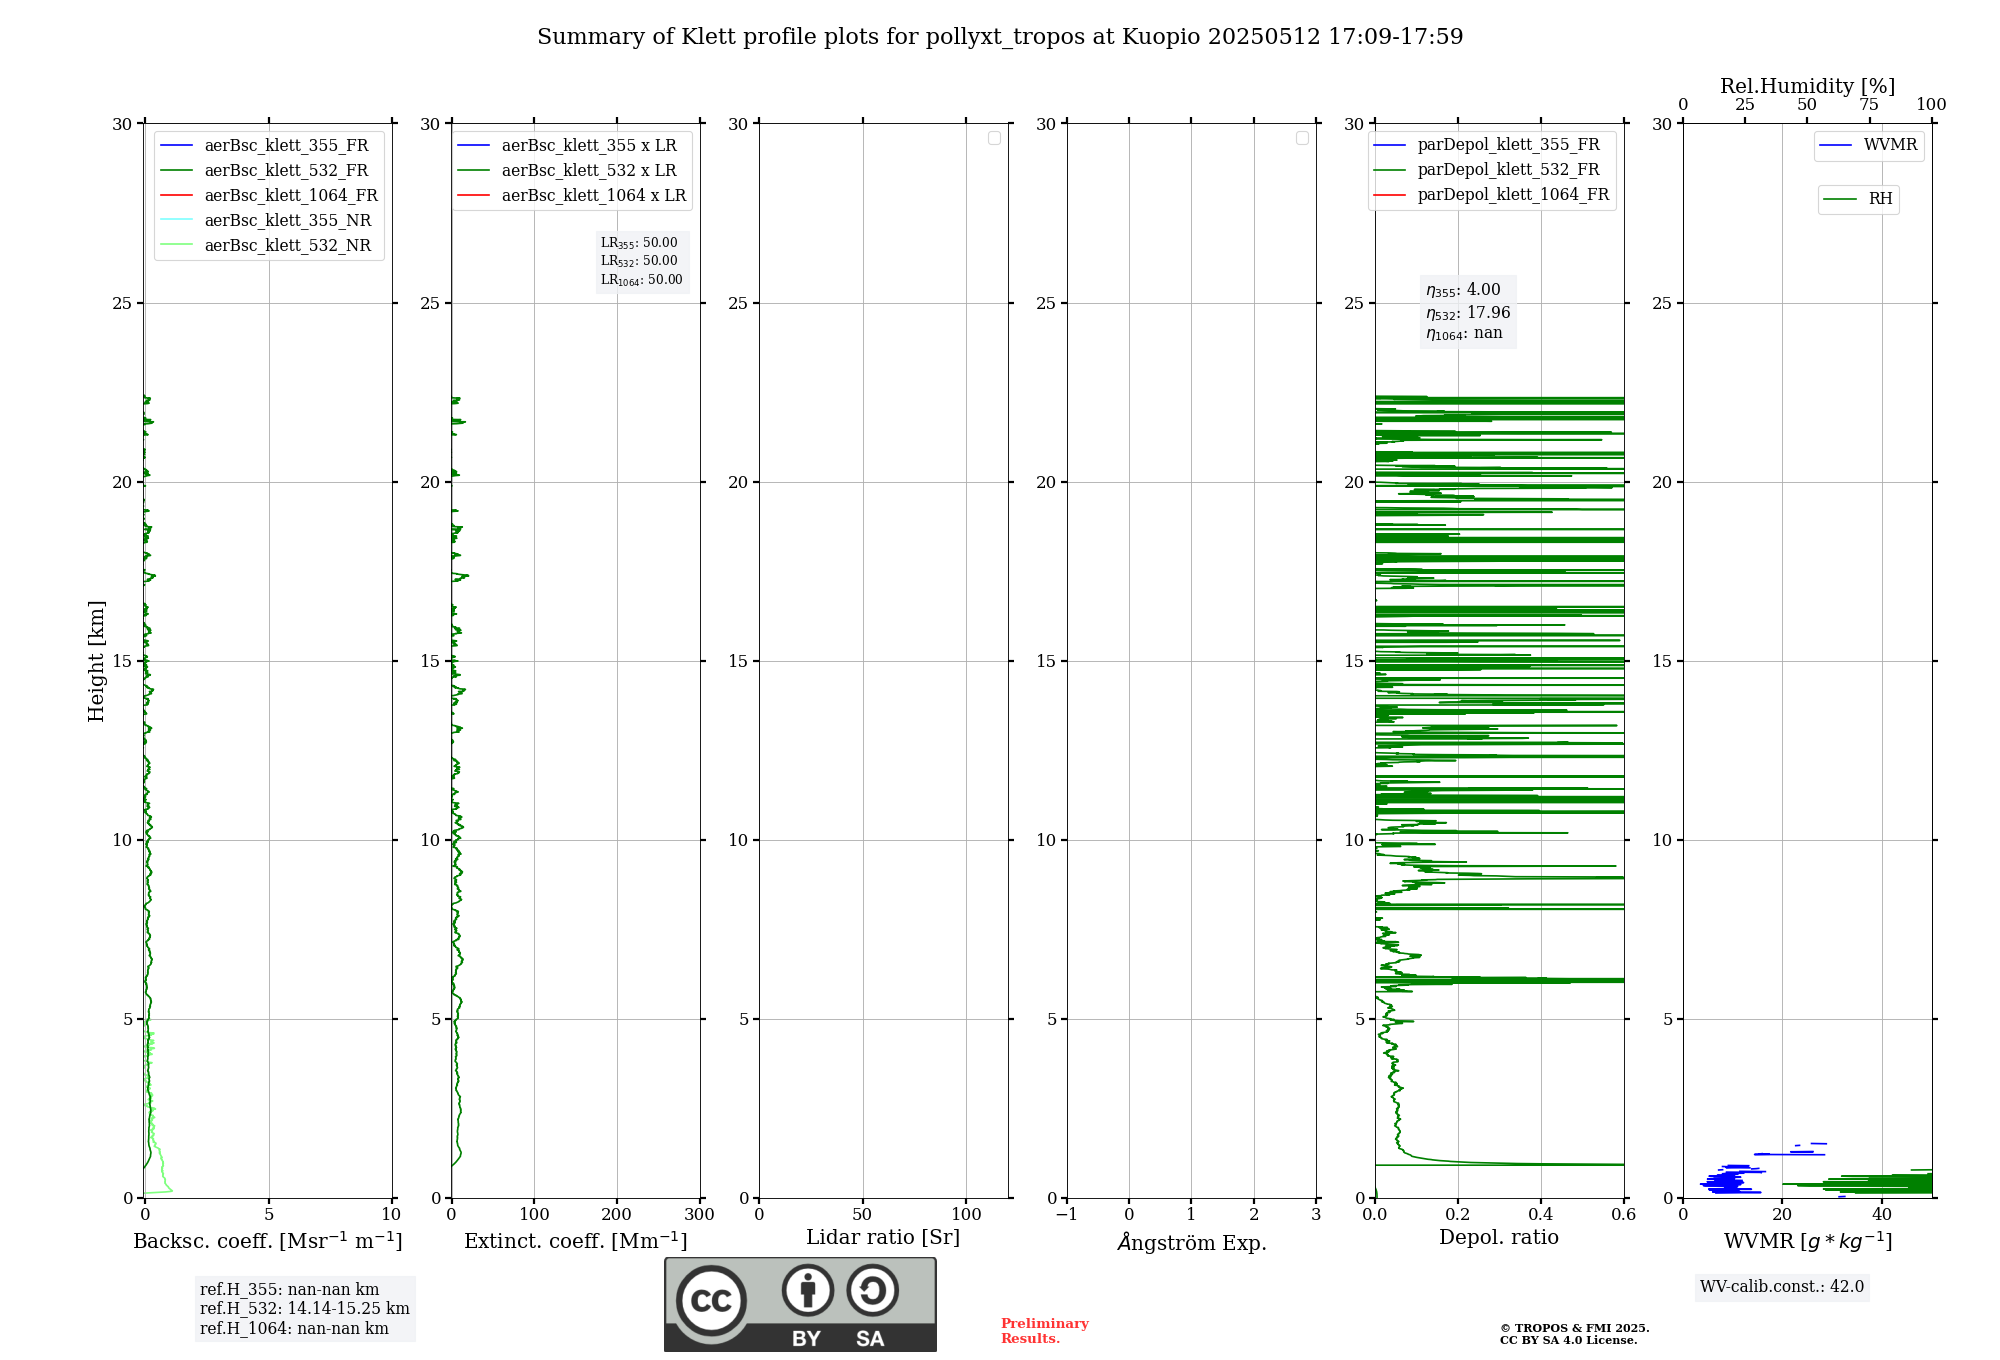Click the Height [km] axis label
The image size is (2000, 1360).
96,661
